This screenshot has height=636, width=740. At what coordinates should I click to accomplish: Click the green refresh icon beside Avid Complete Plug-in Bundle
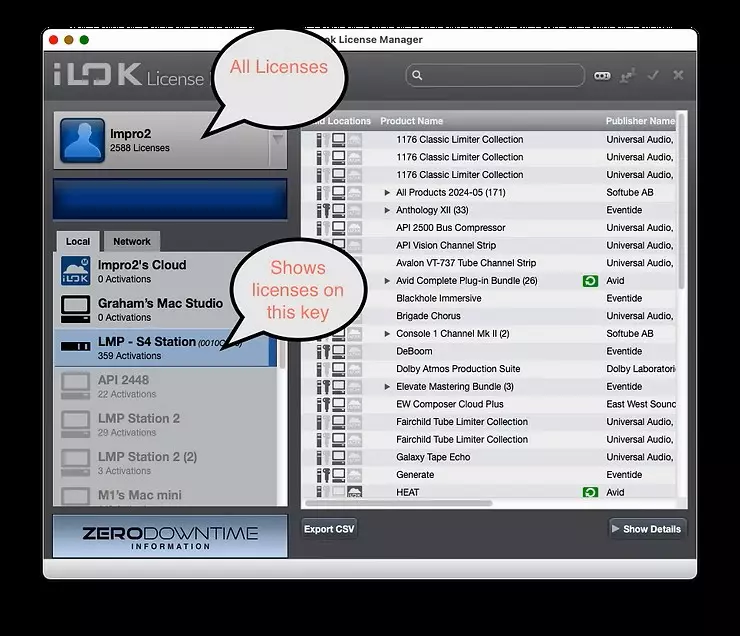[590, 281]
